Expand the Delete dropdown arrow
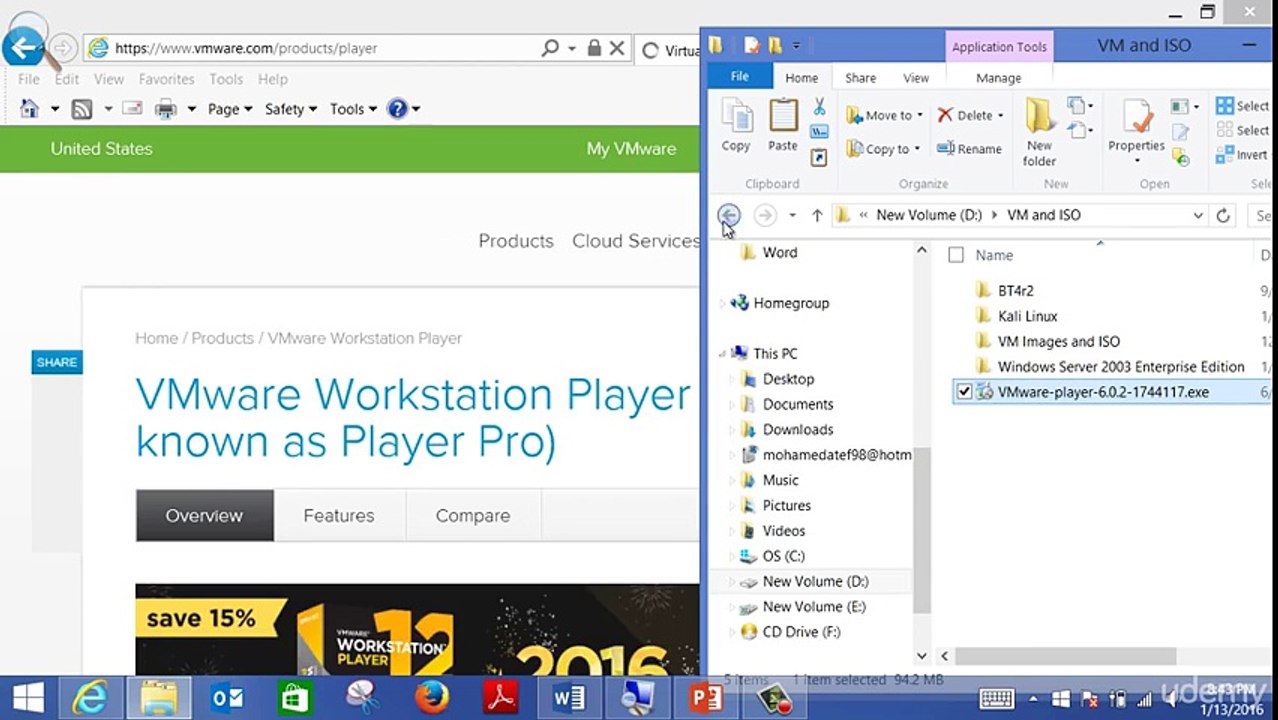The height and width of the screenshot is (720, 1278). [x=1000, y=116]
